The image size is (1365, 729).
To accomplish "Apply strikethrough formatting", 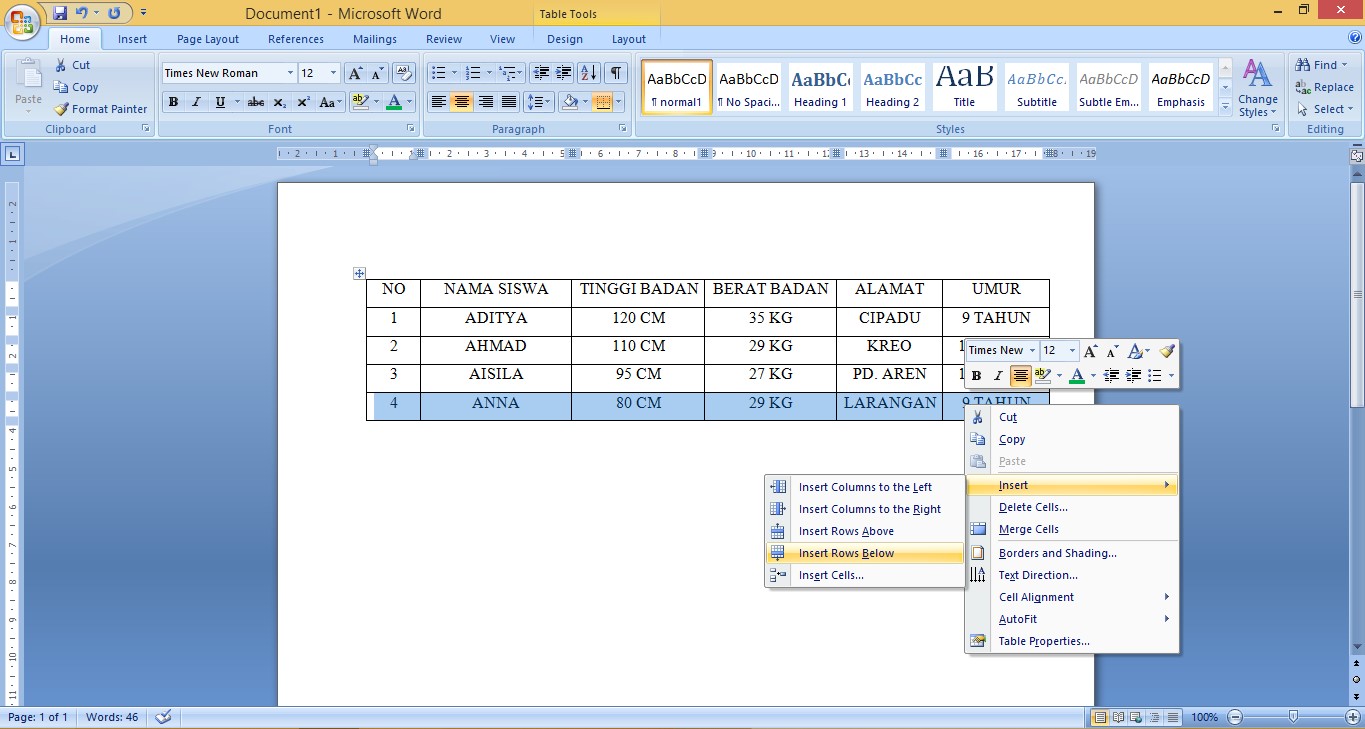I will click(x=255, y=102).
